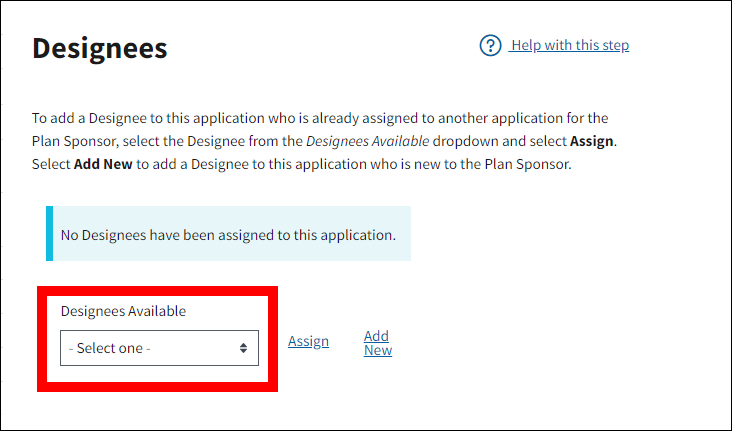Click the blue accent bar on the notice

[x=48, y=234]
